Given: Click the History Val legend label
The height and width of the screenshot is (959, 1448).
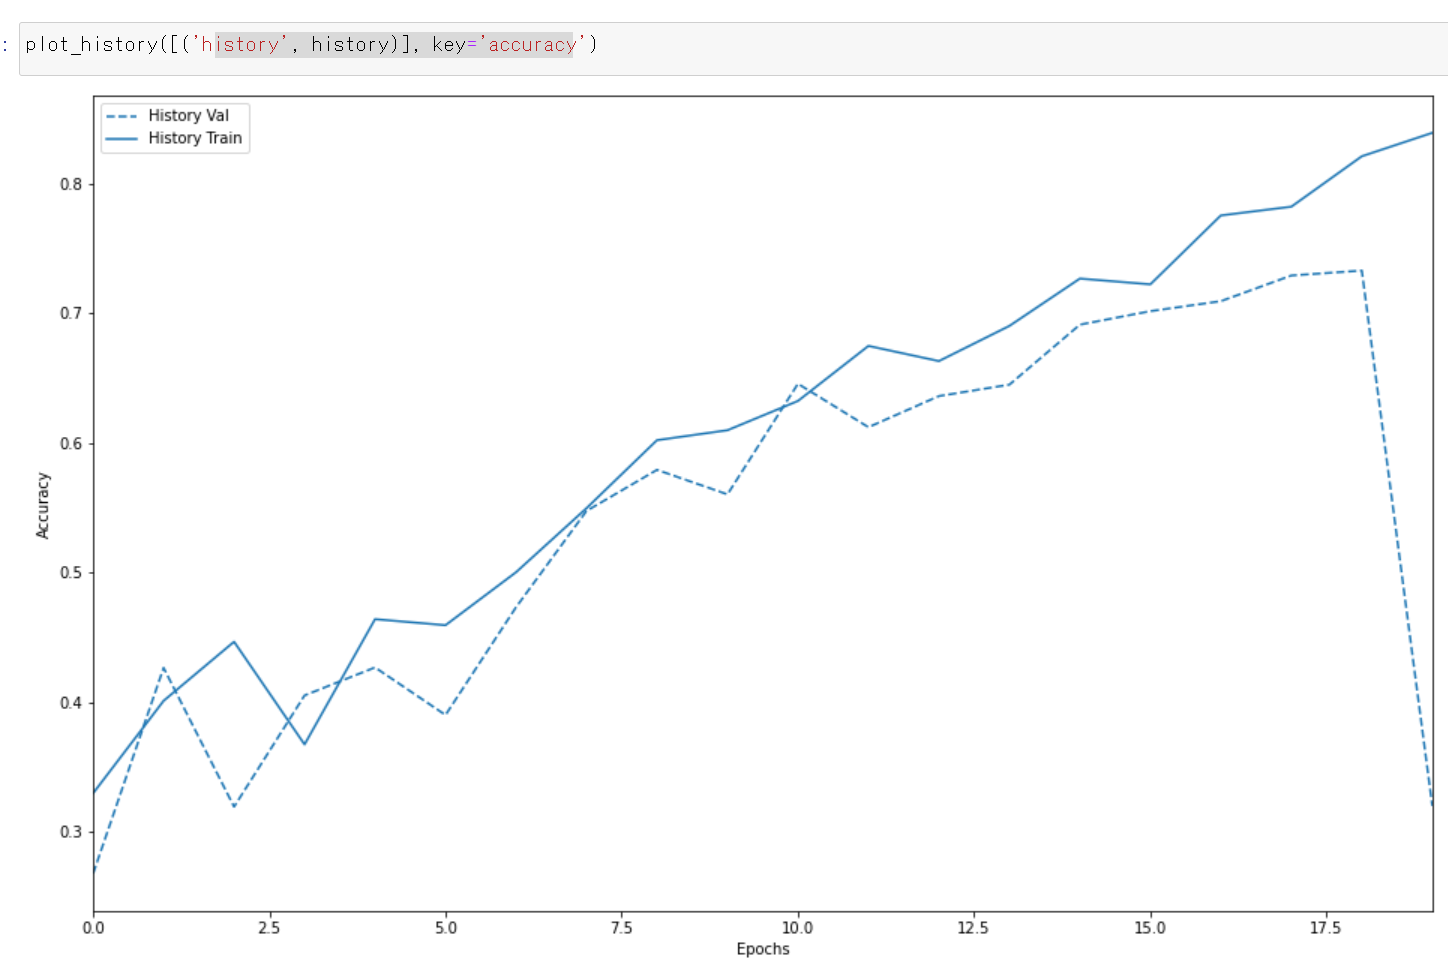Looking at the screenshot, I should pyautogui.click(x=188, y=116).
